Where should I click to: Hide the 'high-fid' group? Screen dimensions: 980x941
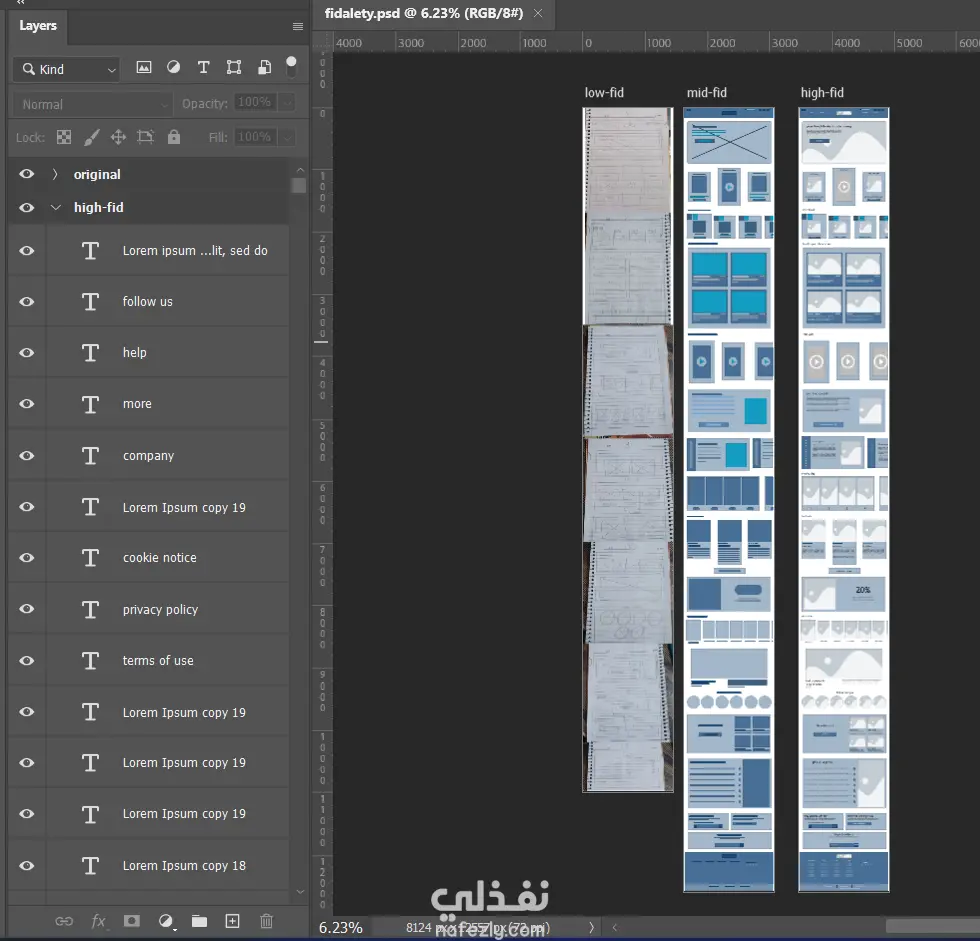[x=26, y=207]
